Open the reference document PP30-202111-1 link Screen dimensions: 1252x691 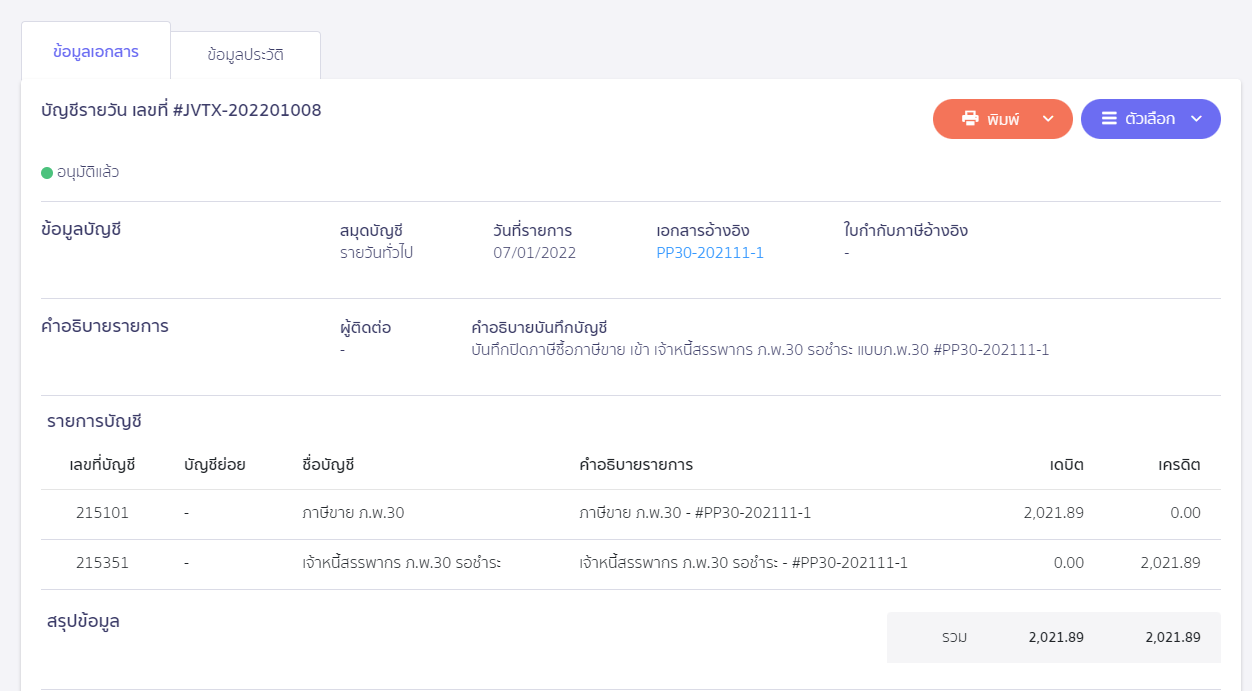click(x=710, y=253)
